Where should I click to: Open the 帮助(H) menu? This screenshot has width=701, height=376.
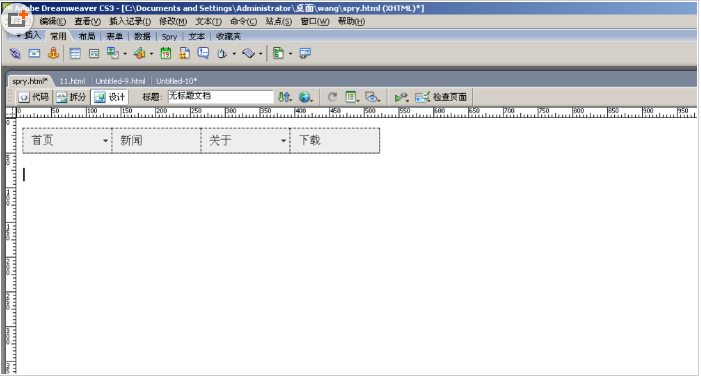tap(351, 21)
